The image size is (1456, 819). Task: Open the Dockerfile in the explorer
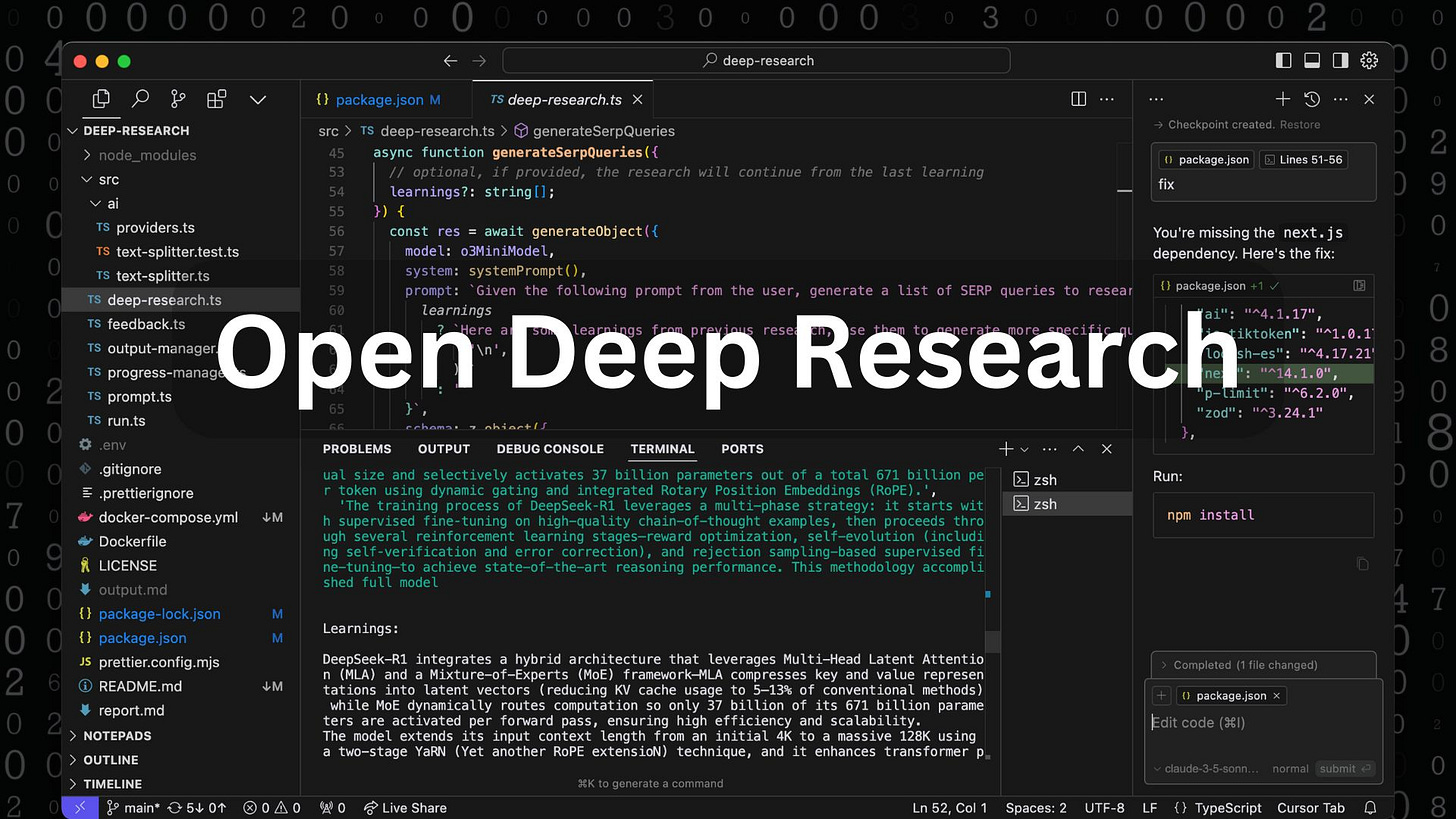coord(132,541)
